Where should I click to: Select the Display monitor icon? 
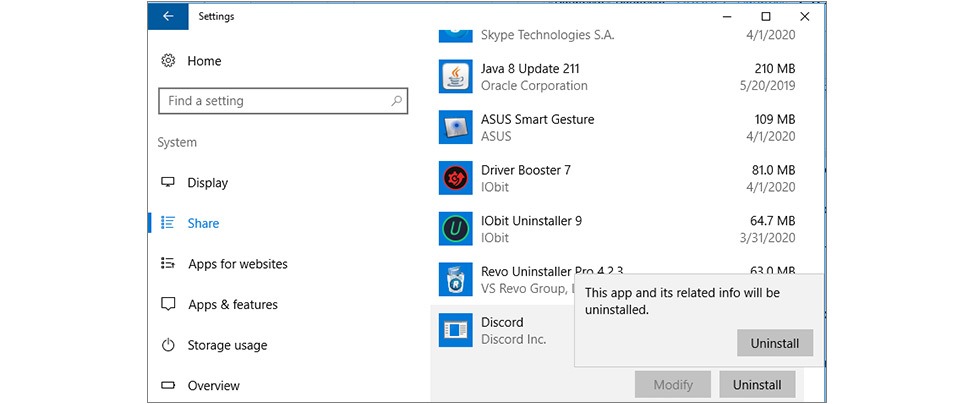168,183
